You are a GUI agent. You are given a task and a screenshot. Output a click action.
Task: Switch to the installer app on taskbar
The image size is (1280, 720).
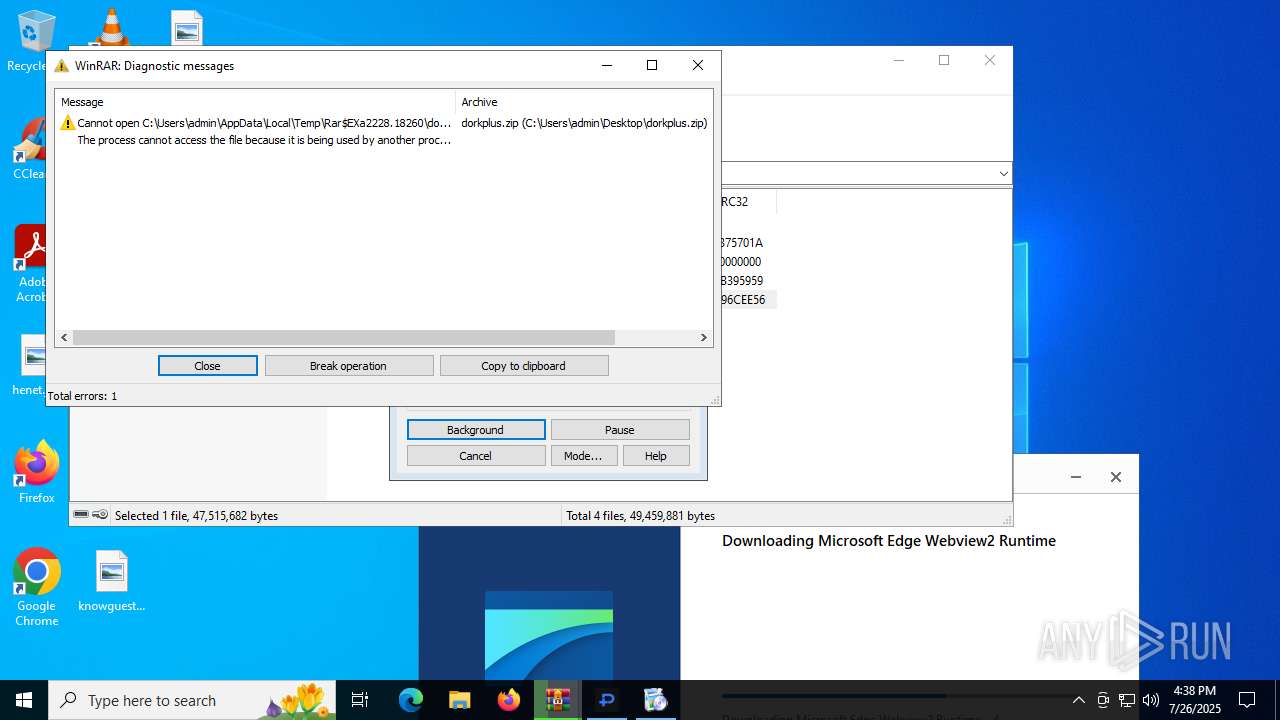(x=656, y=700)
